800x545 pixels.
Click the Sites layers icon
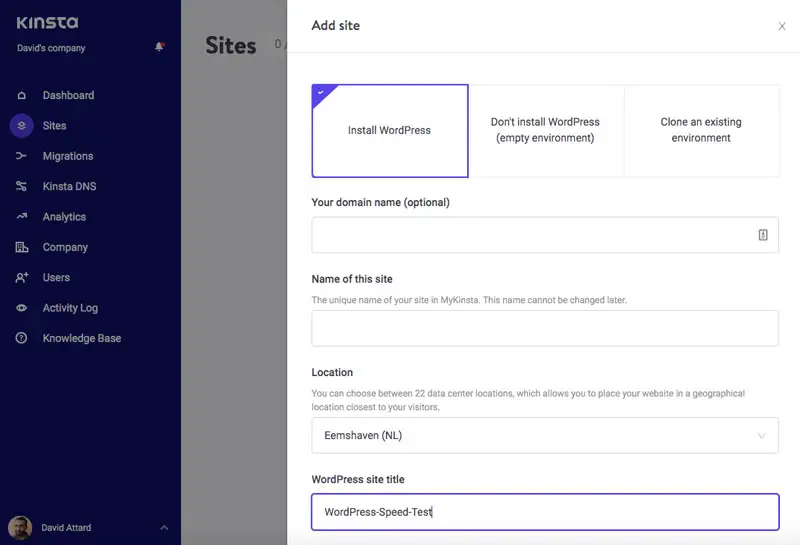pos(21,126)
